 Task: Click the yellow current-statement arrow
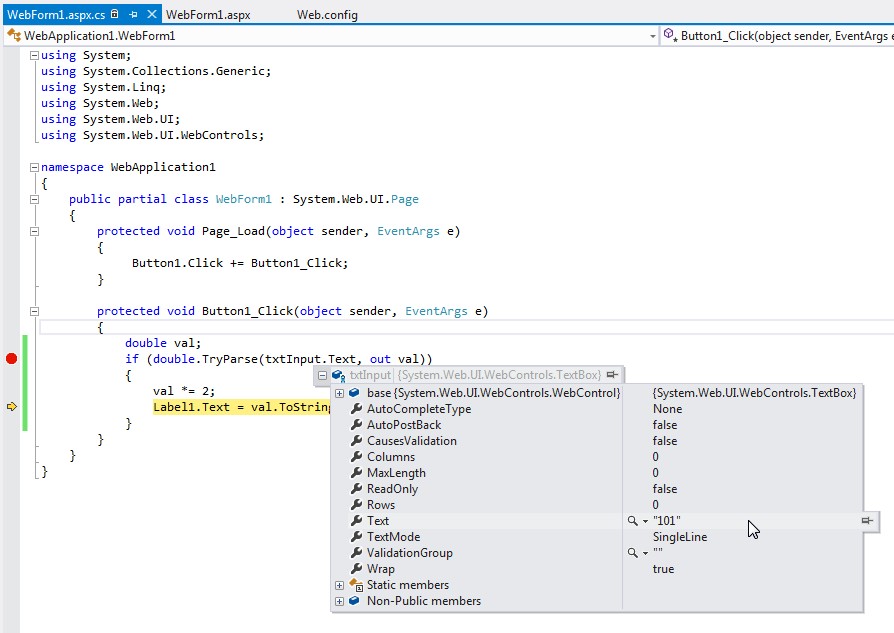click(11, 407)
